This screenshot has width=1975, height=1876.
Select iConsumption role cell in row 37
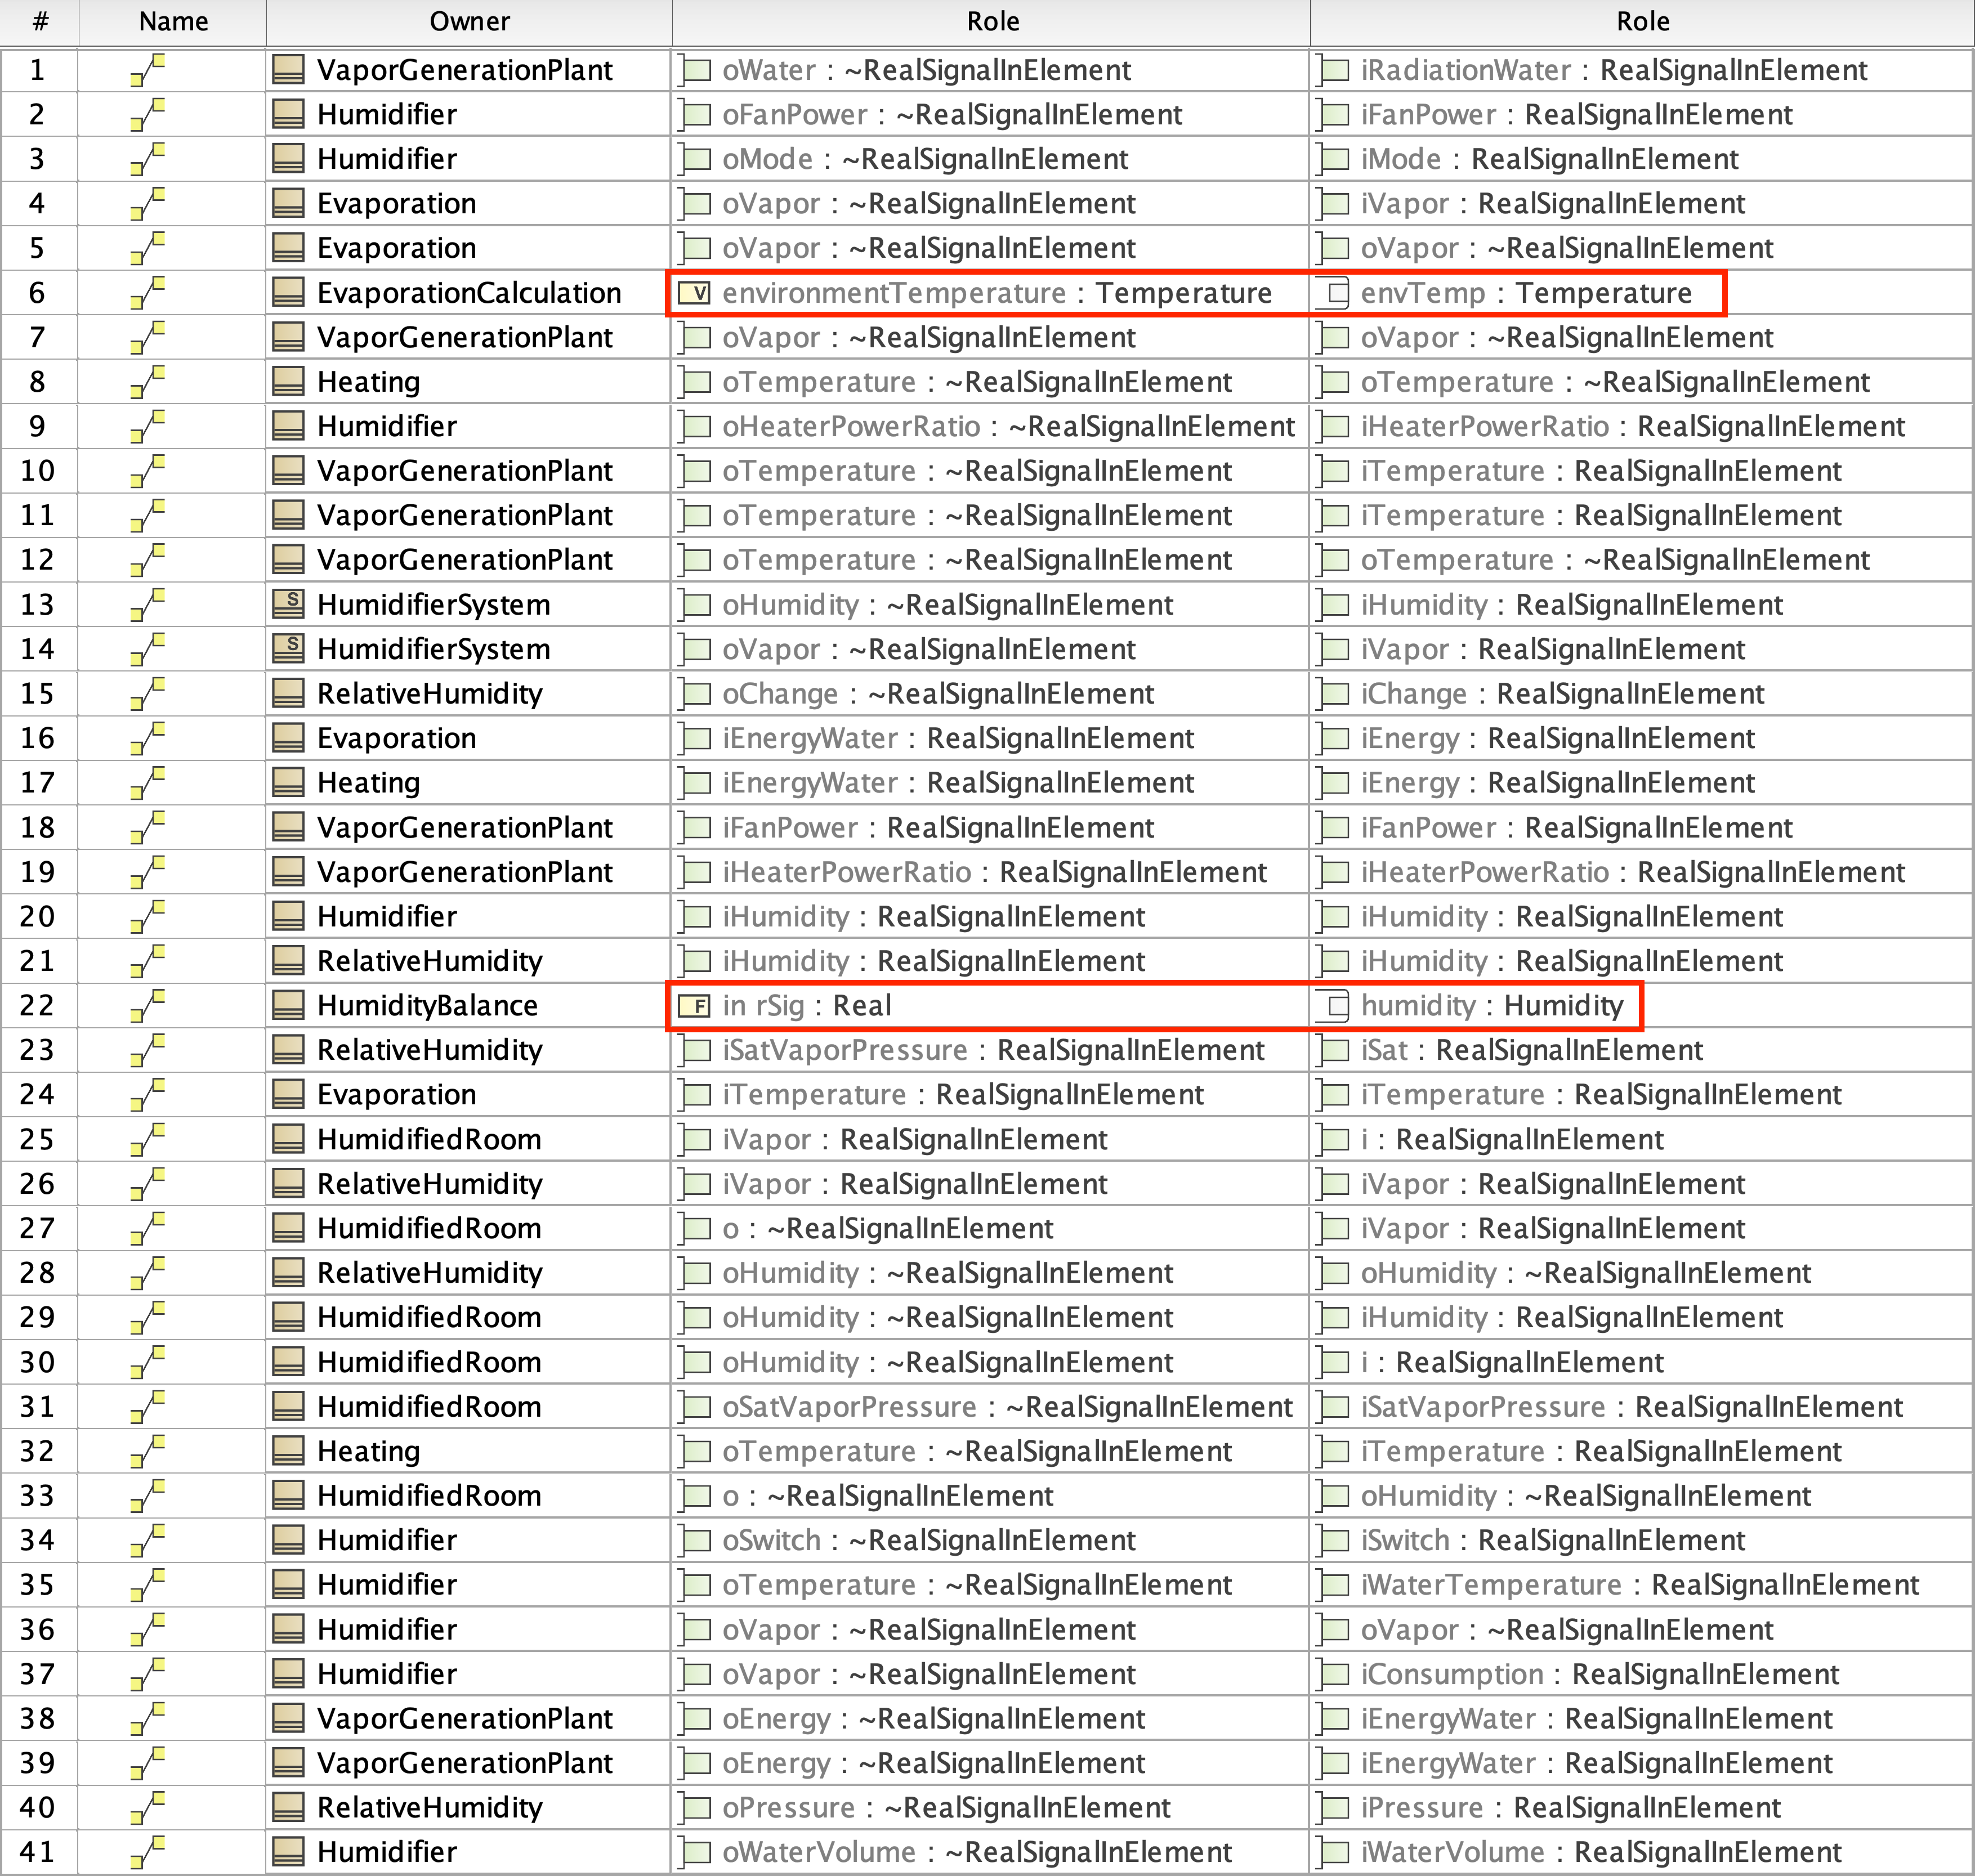click(x=1600, y=1674)
